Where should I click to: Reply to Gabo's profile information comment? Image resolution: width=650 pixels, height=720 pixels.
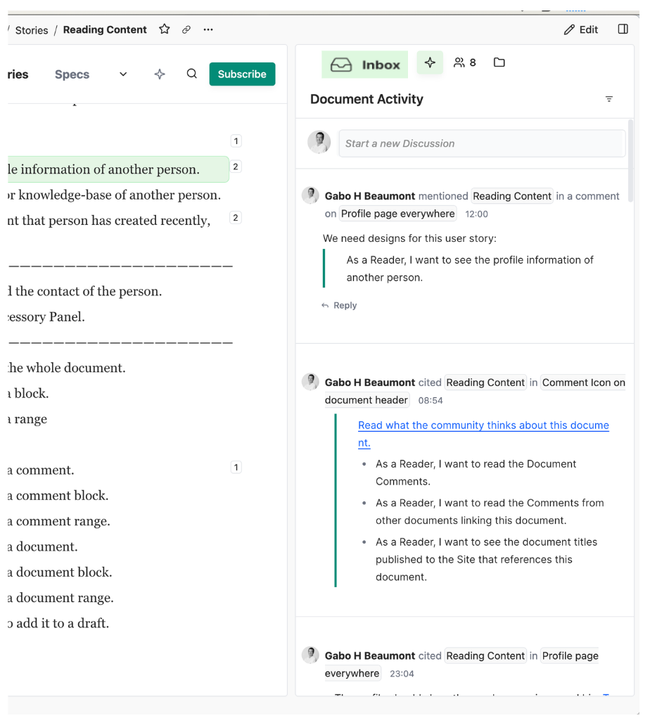tap(339, 306)
